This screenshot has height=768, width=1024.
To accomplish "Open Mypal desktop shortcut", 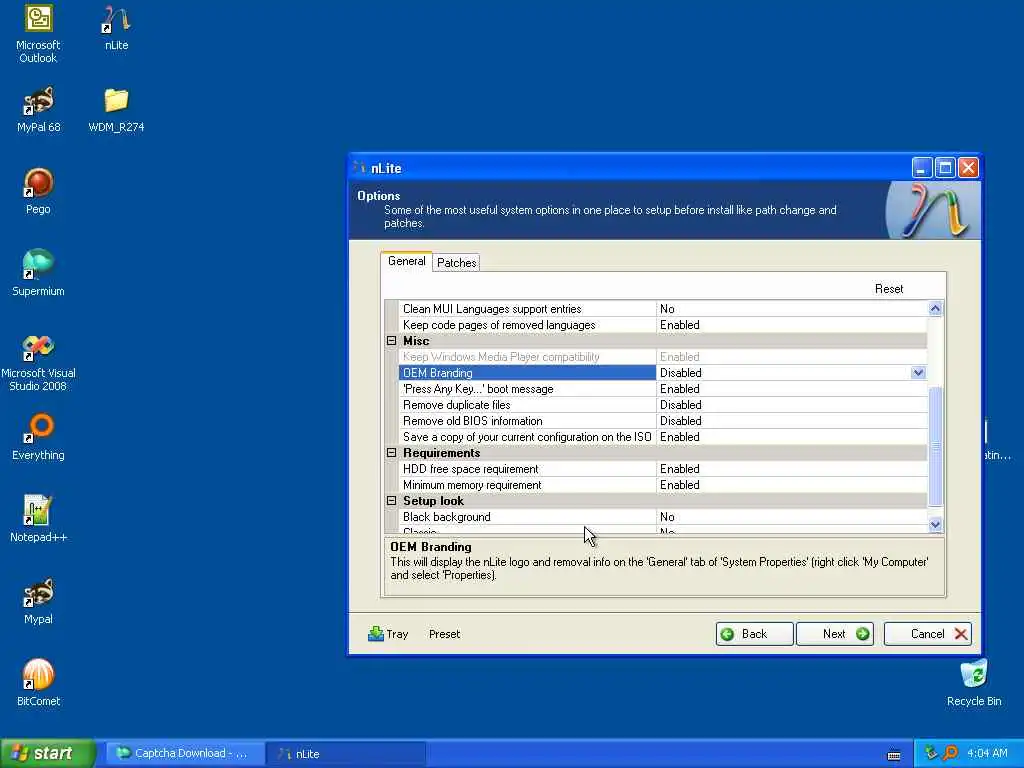I will [x=38, y=601].
